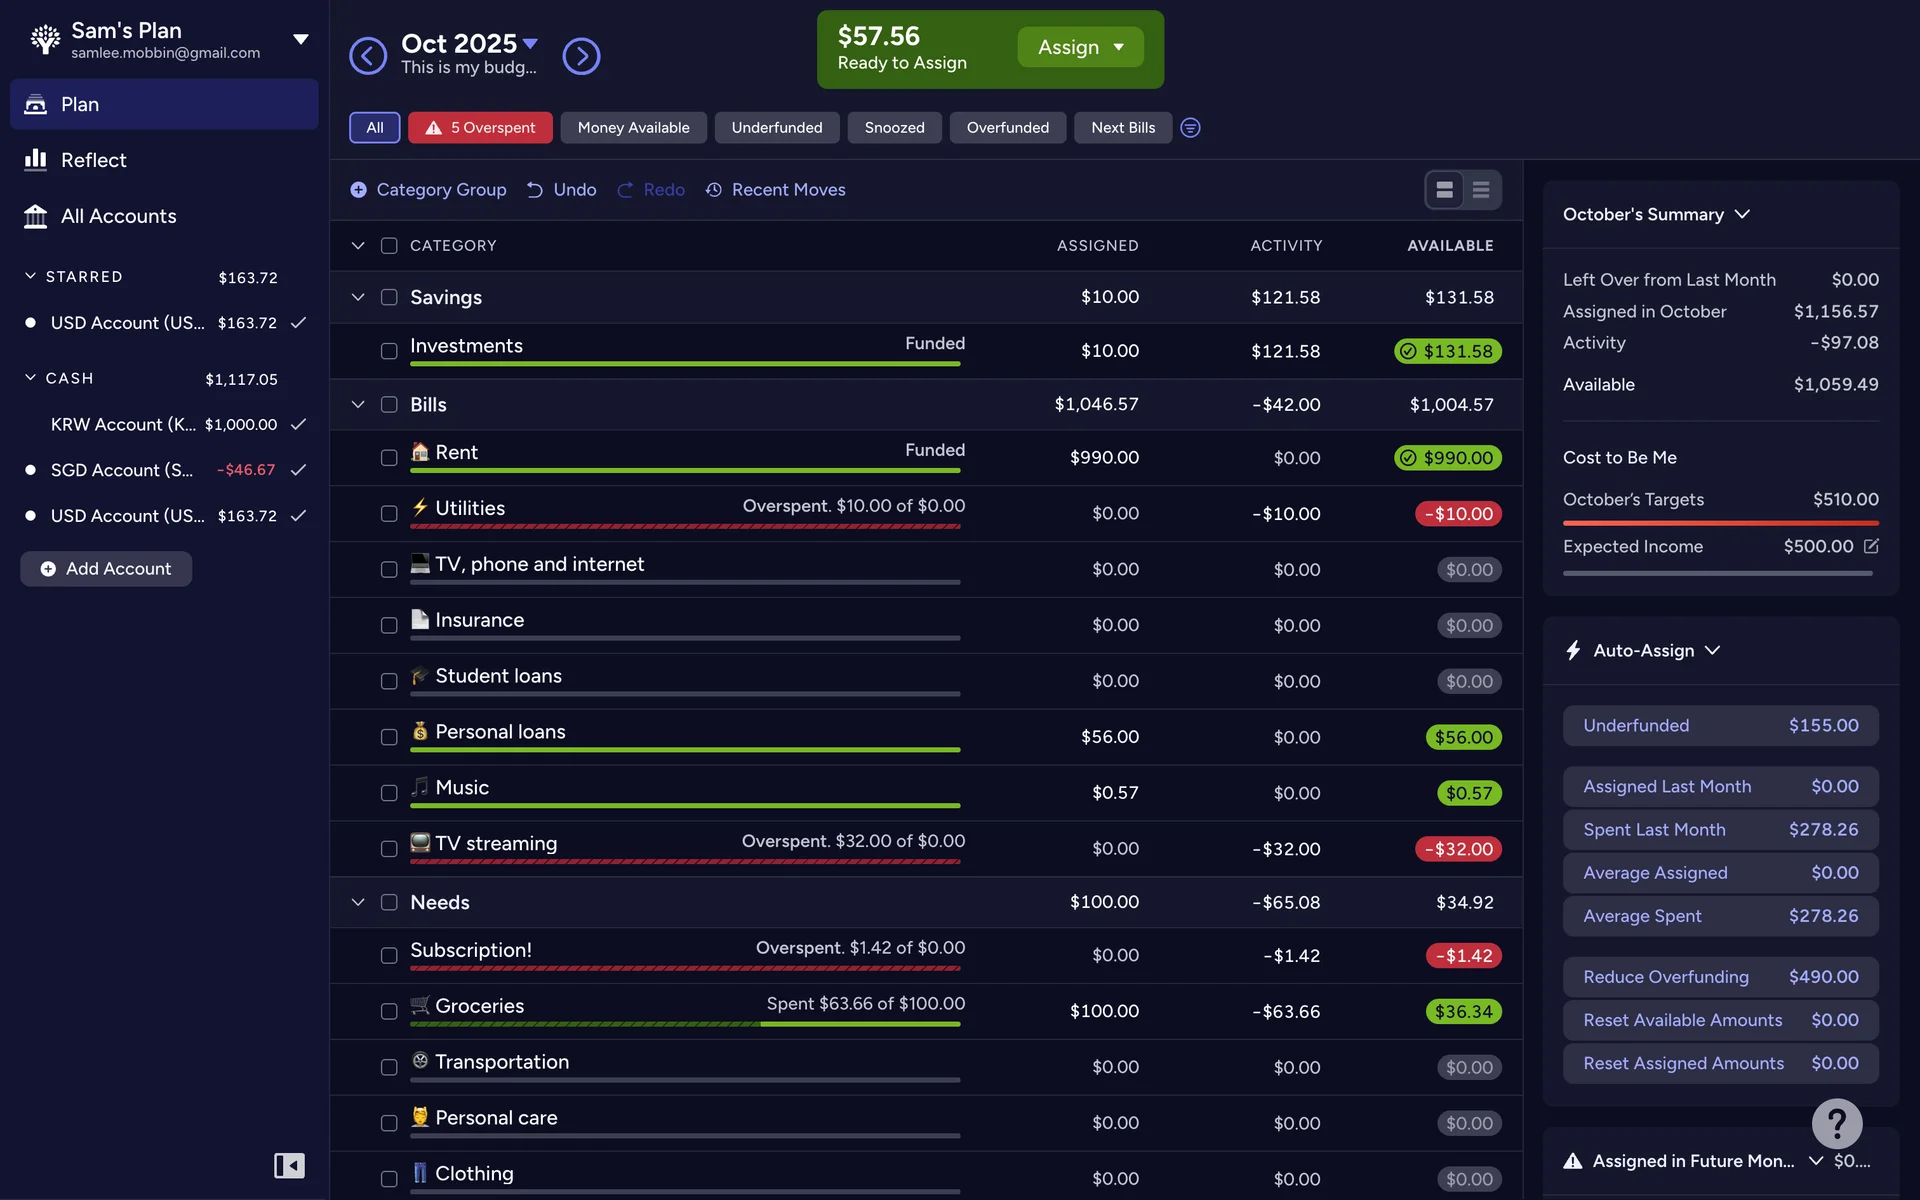This screenshot has width=1920, height=1200.
Task: Collapse the Bills category group
Action: [358, 405]
